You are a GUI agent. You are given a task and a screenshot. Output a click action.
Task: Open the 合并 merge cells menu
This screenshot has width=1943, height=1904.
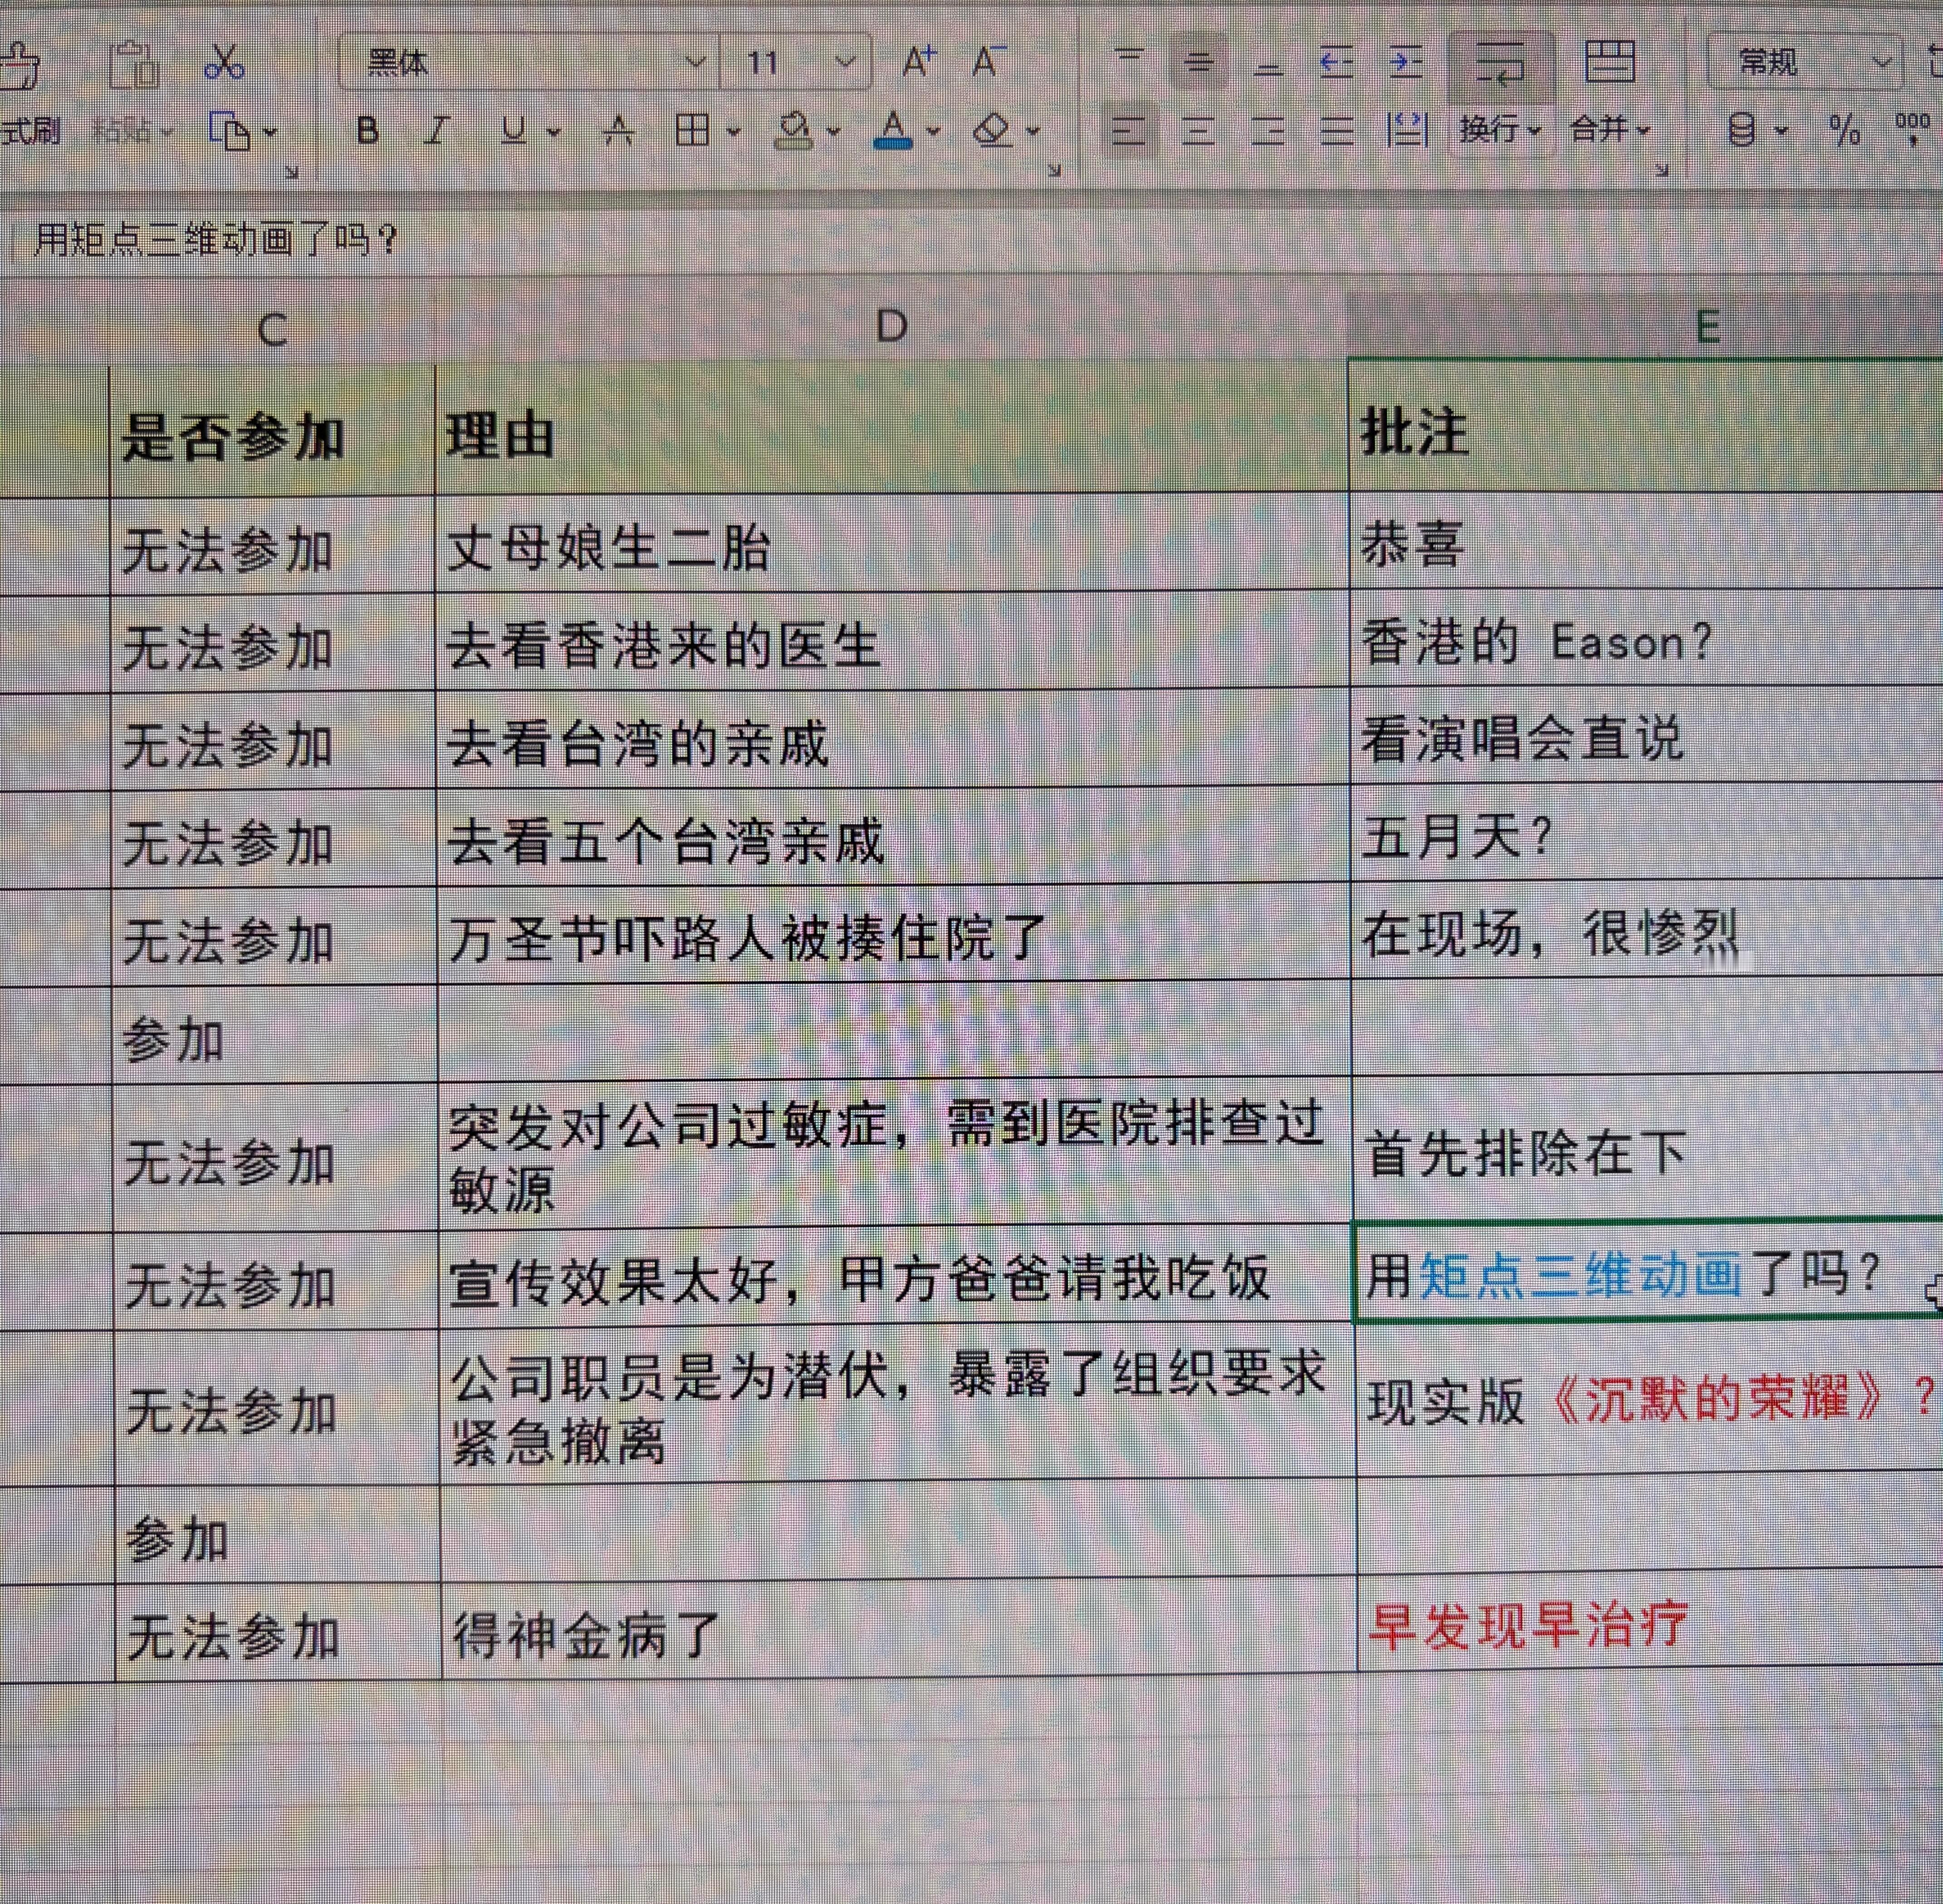[x=1610, y=130]
